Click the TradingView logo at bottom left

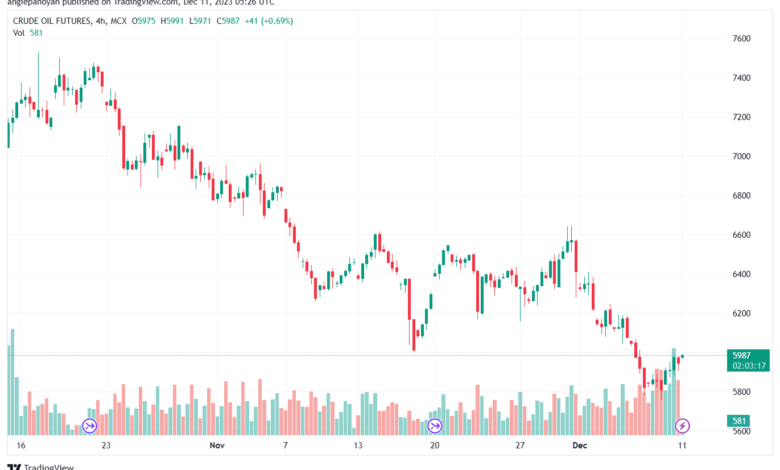[x=41, y=467]
